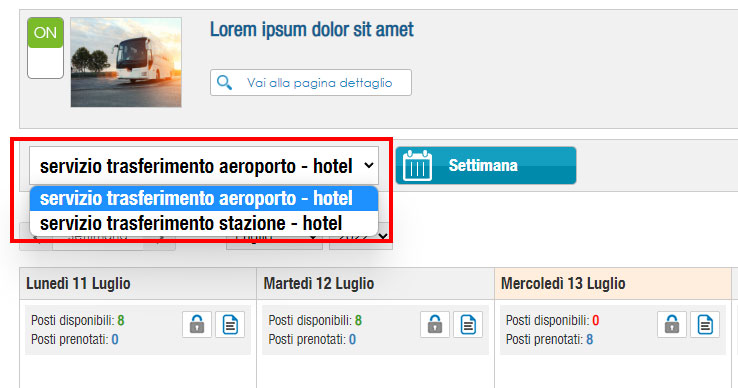
Task: Click the Vai alla pagina dettaglio button
Action: pos(311,82)
